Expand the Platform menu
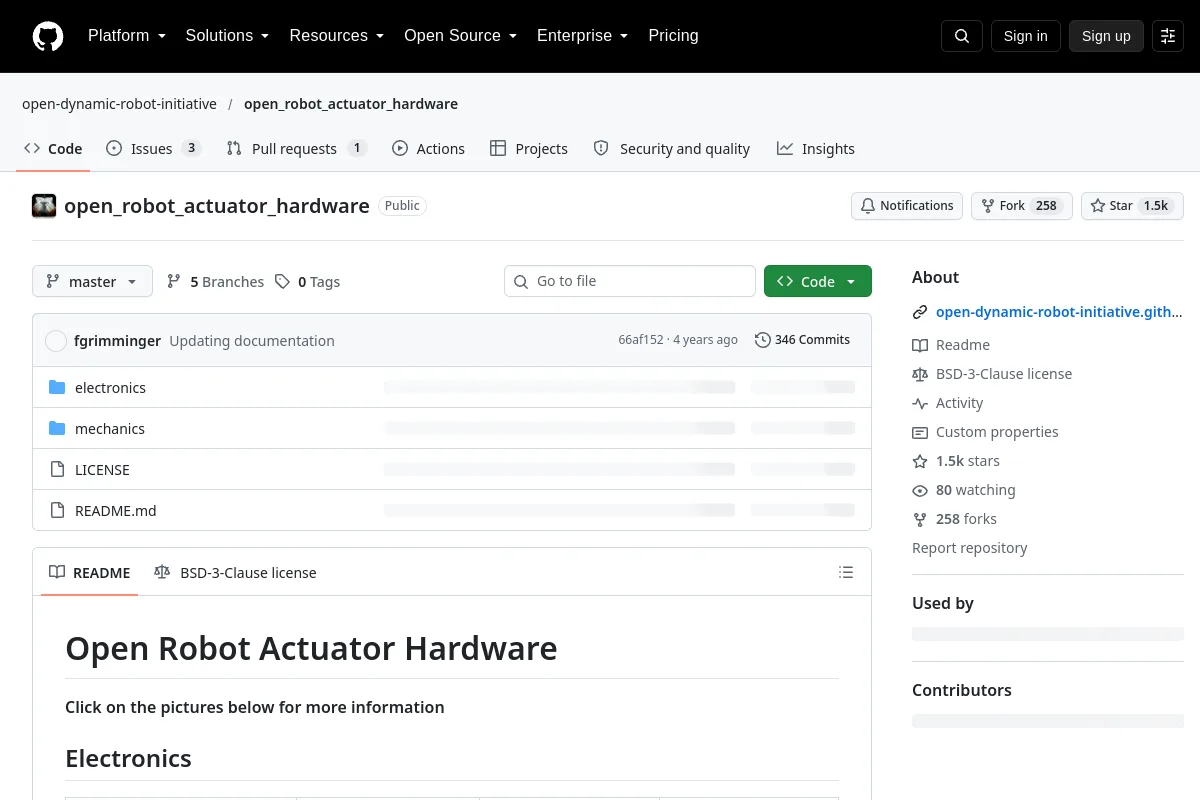Image resolution: width=1200 pixels, height=800 pixels. (127, 36)
